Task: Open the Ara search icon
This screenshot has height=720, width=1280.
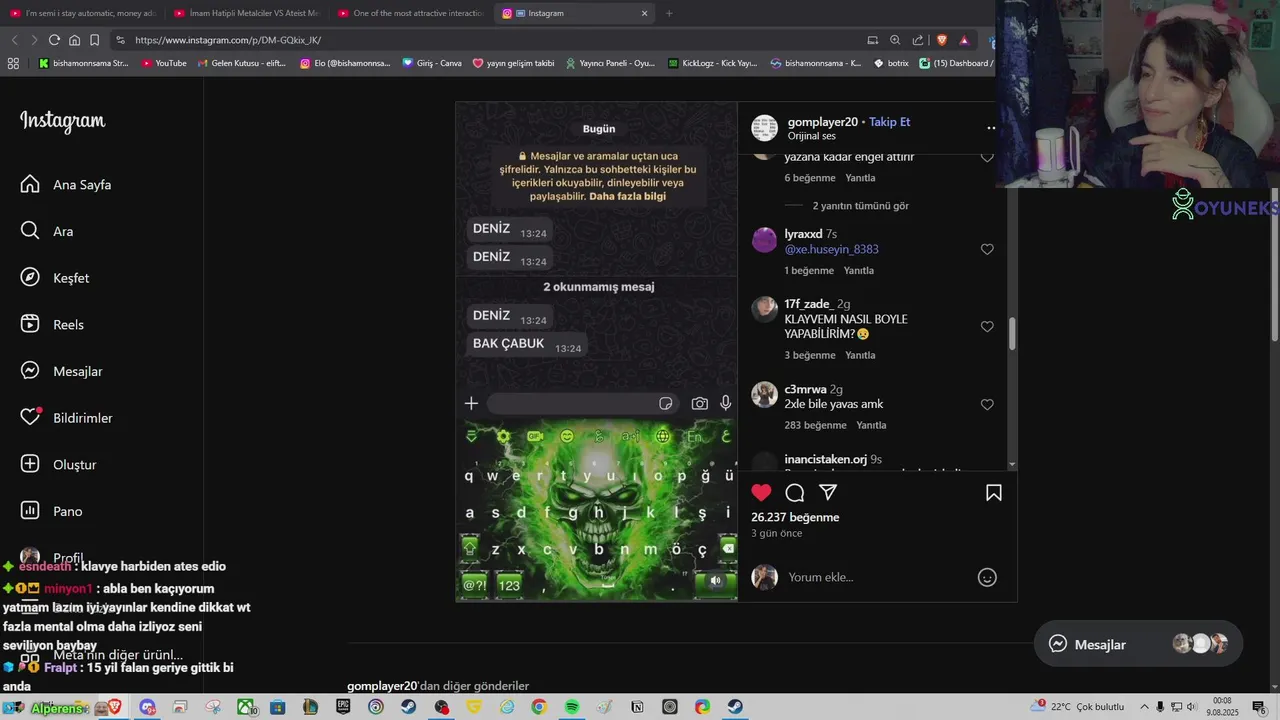Action: (30, 231)
